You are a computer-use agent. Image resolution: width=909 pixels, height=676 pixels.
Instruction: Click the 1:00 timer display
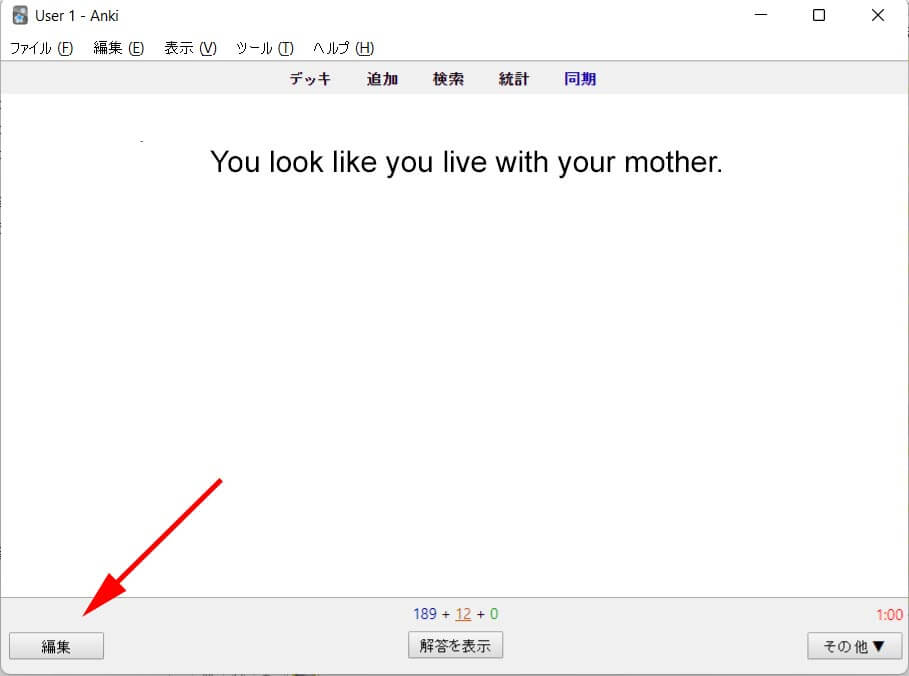(x=889, y=615)
